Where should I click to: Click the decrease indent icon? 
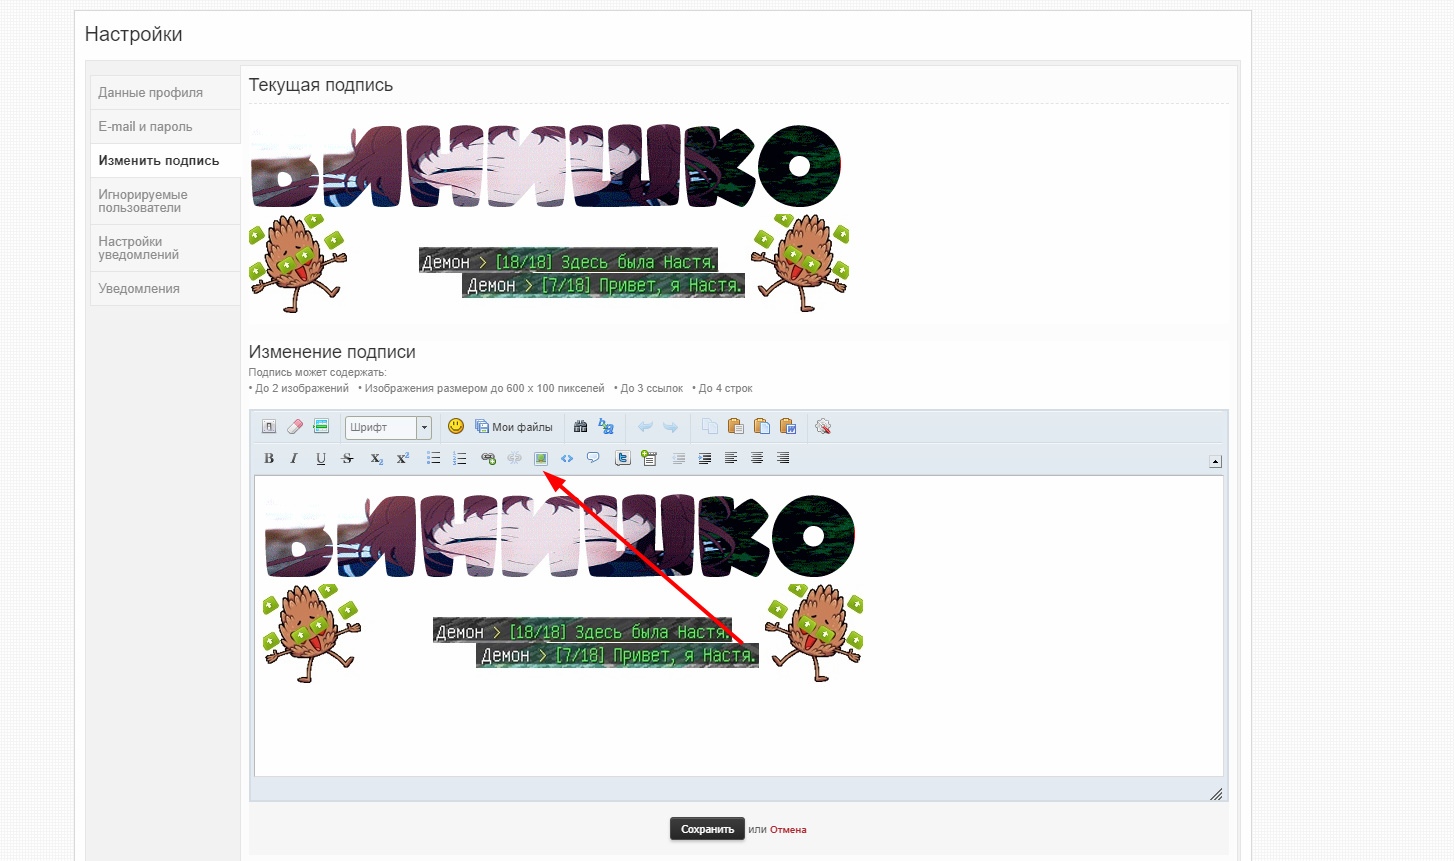679,458
